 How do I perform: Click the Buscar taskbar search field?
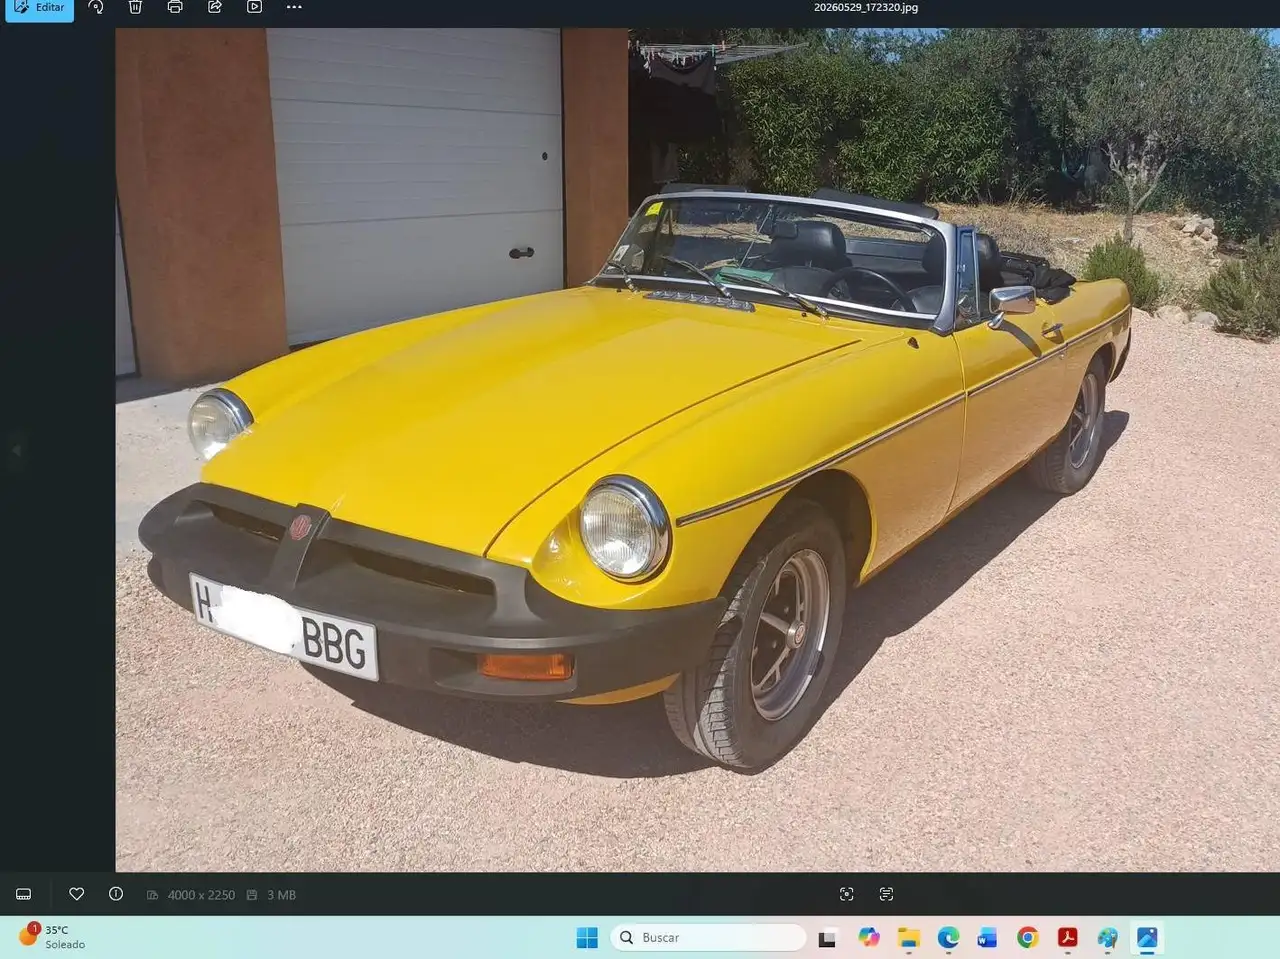[708, 937]
